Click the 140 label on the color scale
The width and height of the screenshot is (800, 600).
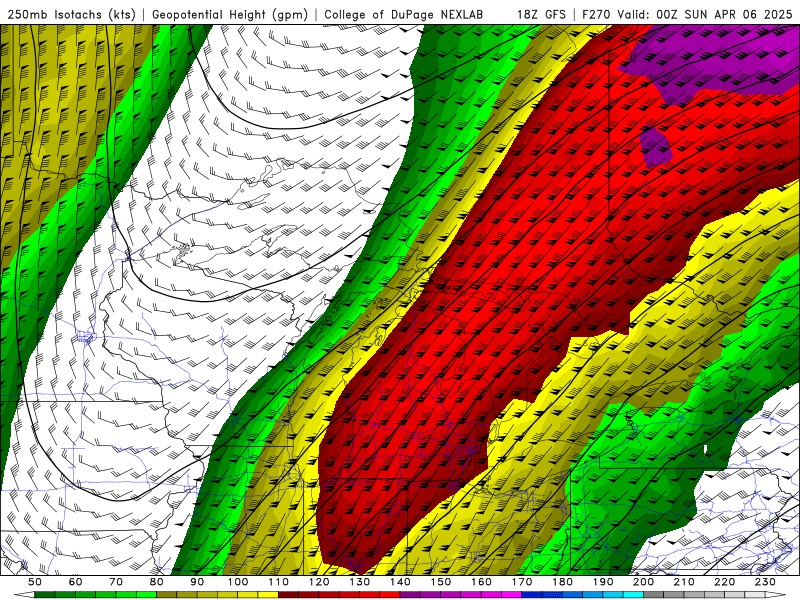point(400,582)
